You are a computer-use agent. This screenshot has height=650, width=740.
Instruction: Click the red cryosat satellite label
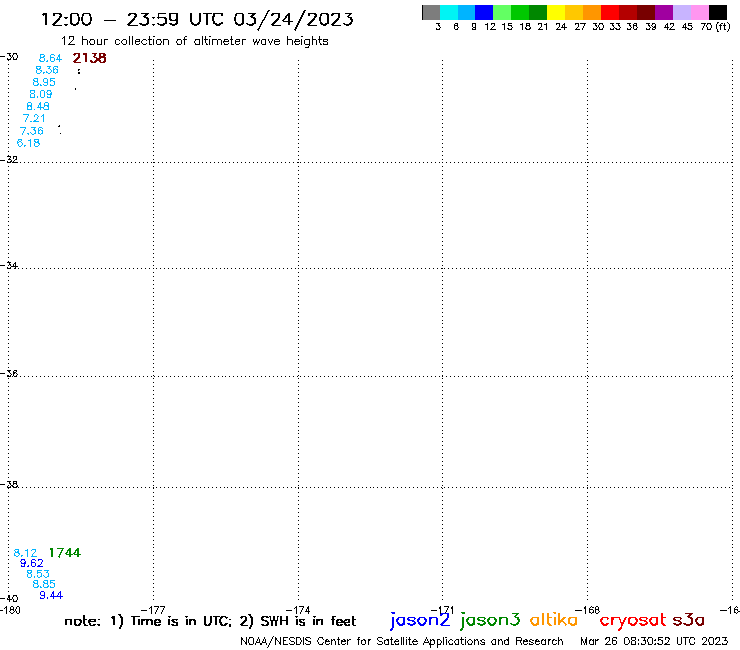[633, 620]
